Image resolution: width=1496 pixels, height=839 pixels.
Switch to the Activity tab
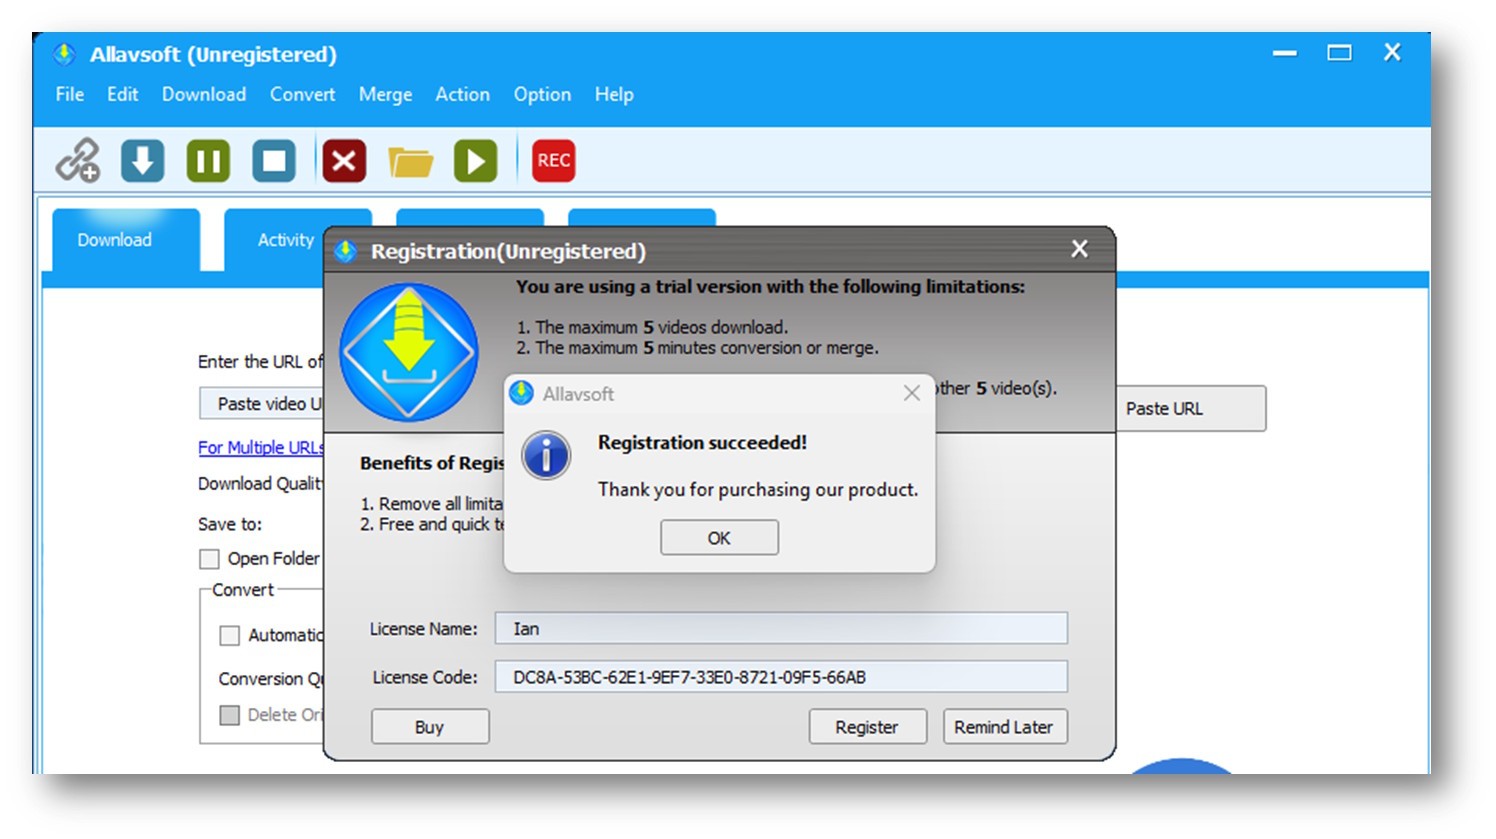coord(285,240)
